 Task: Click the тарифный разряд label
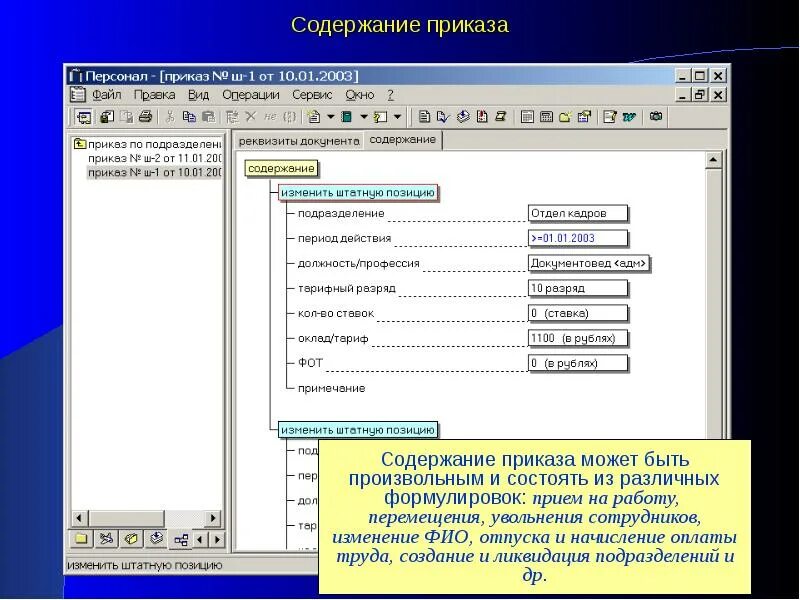(347, 288)
